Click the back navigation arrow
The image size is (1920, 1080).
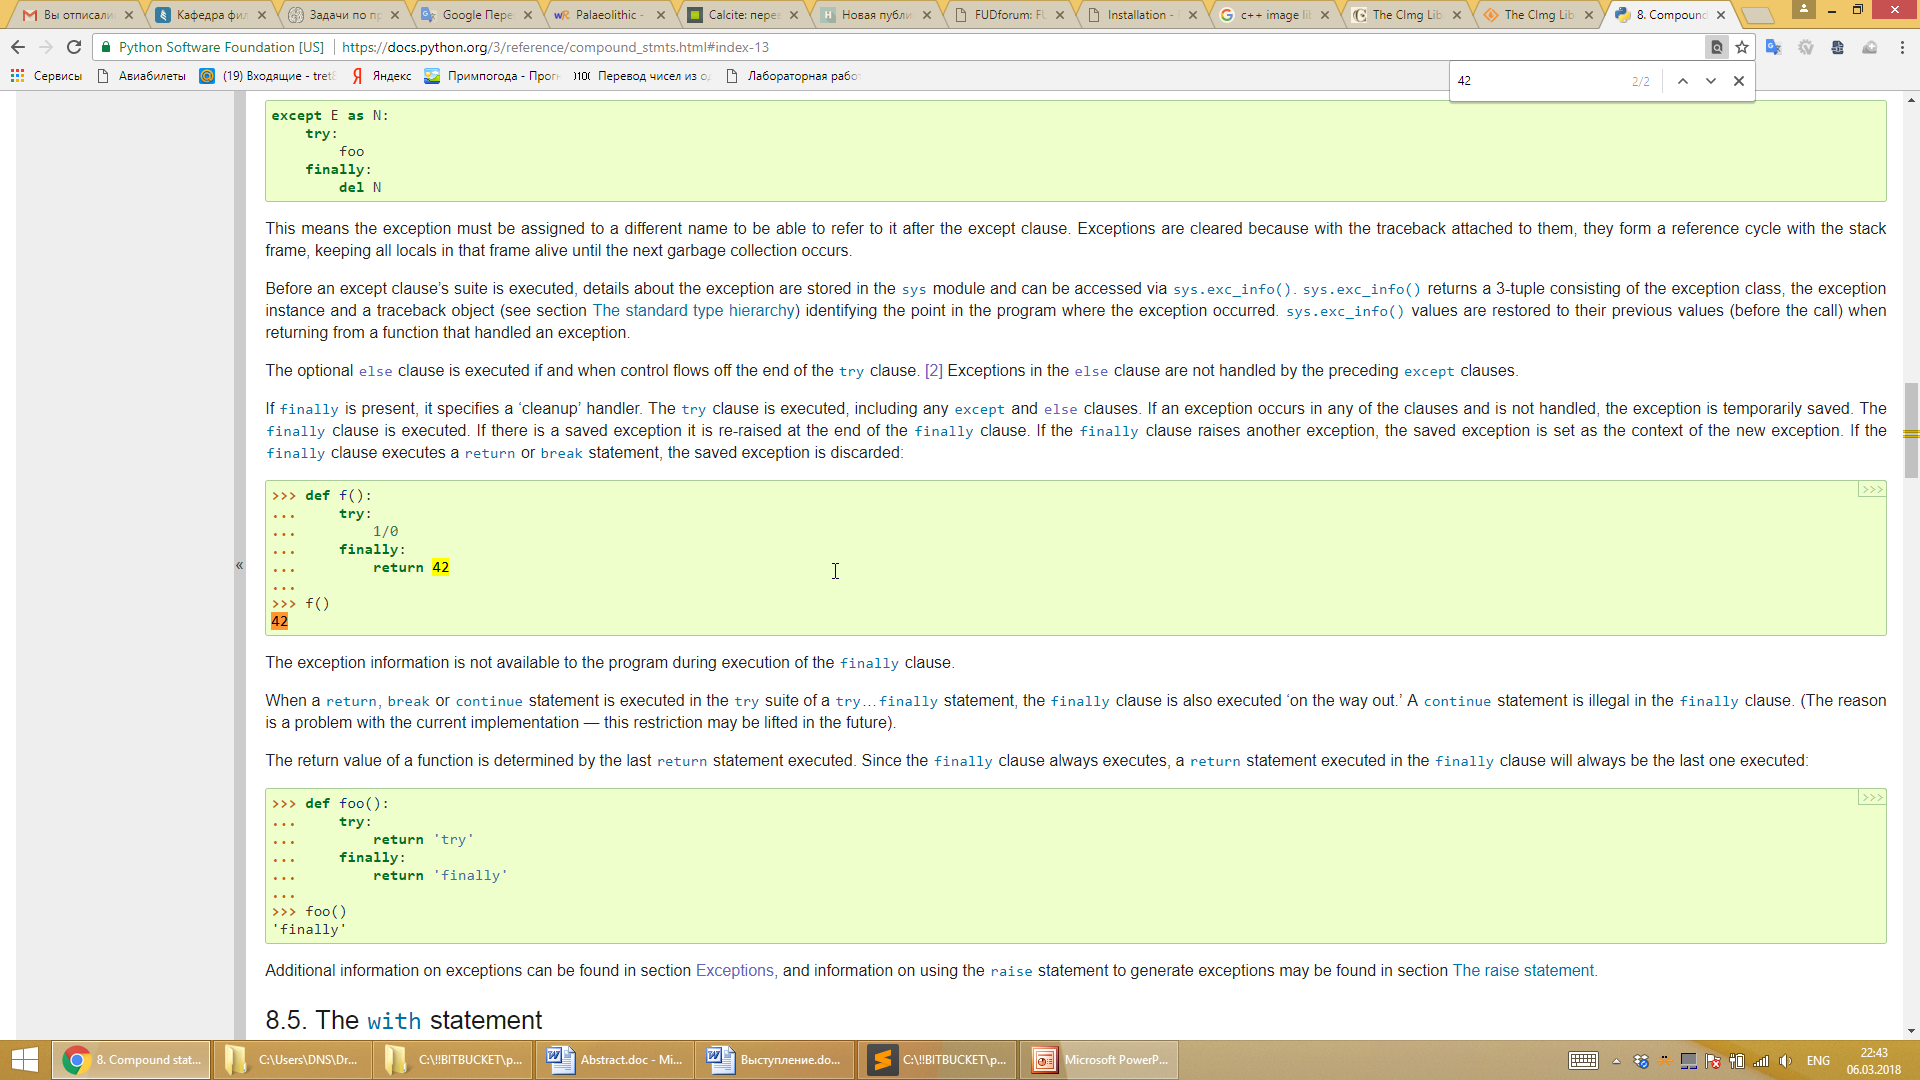[x=18, y=47]
